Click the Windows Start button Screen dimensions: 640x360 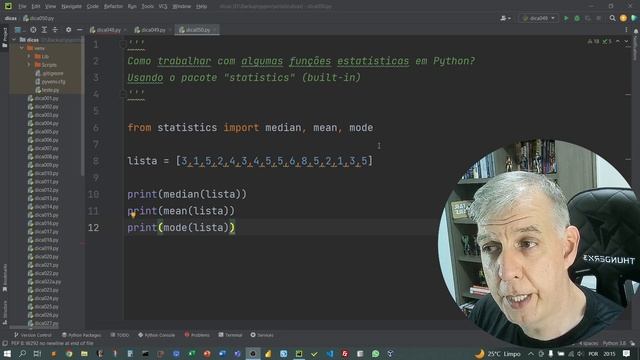pyautogui.click(x=7, y=353)
